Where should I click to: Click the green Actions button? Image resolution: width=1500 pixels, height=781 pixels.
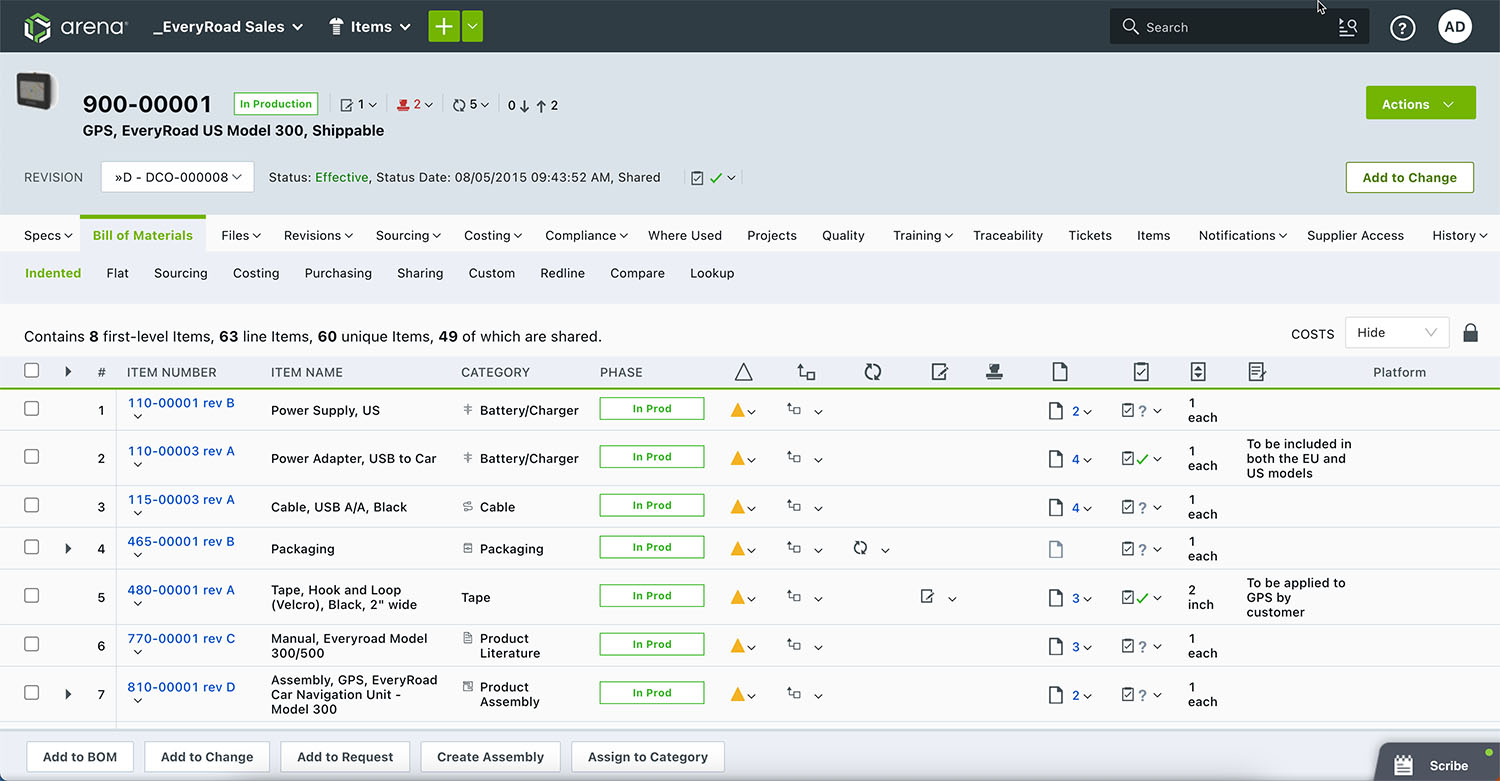click(x=1419, y=104)
